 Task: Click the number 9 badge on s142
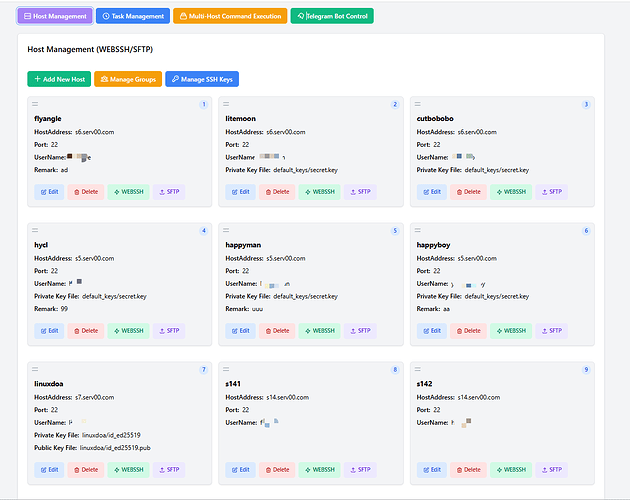586,370
